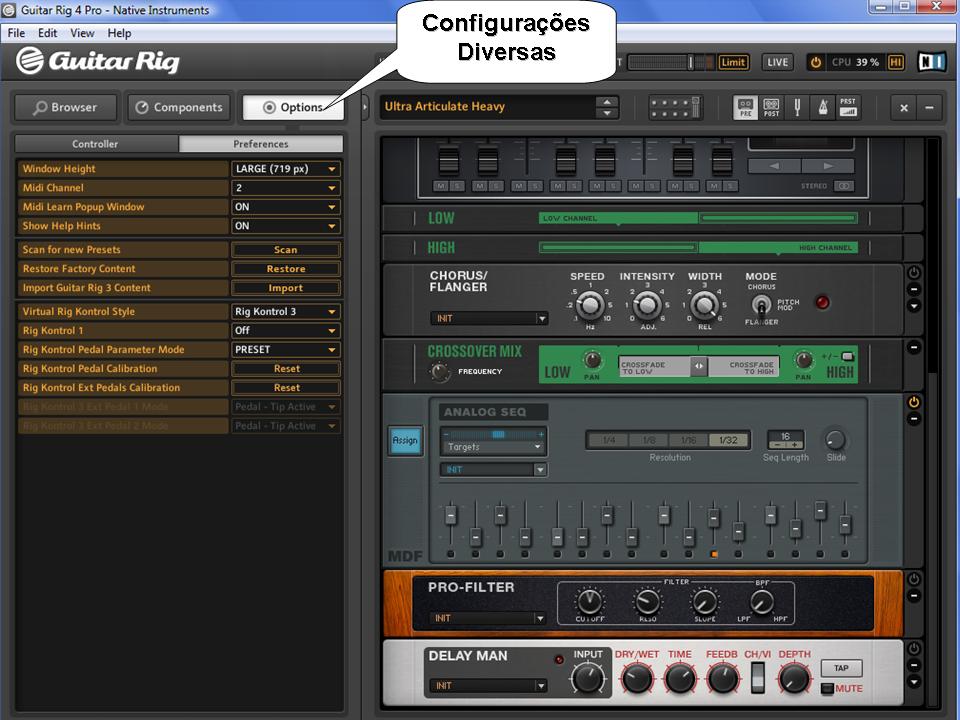Click the Analog Seq Assign button
Viewport: 960px width, 720px height.
[x=405, y=440]
